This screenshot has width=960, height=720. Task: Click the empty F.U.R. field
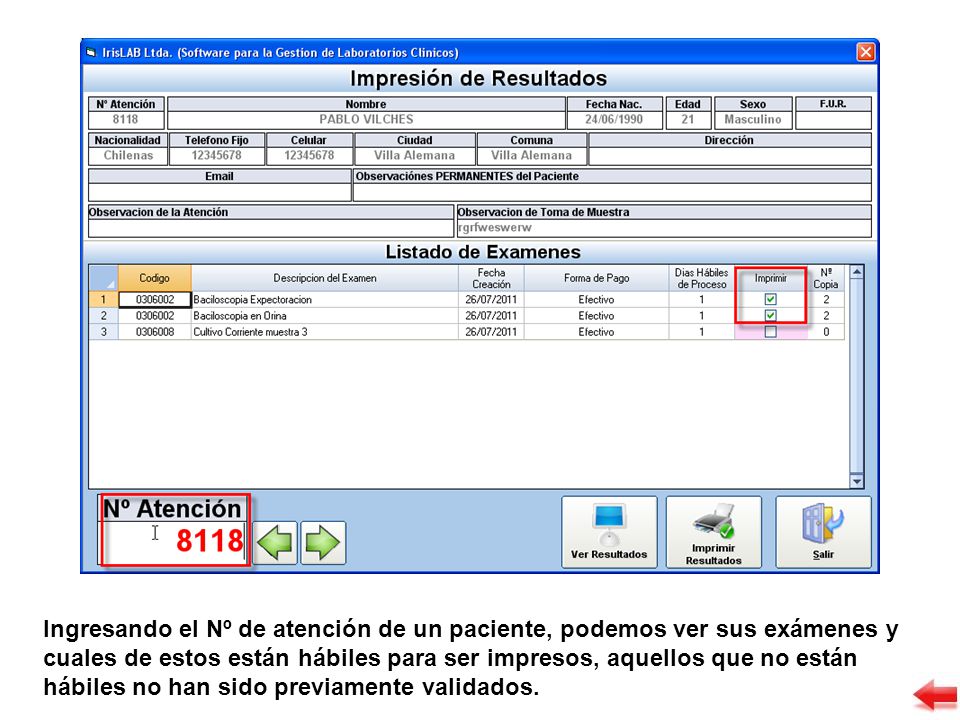tap(833, 119)
